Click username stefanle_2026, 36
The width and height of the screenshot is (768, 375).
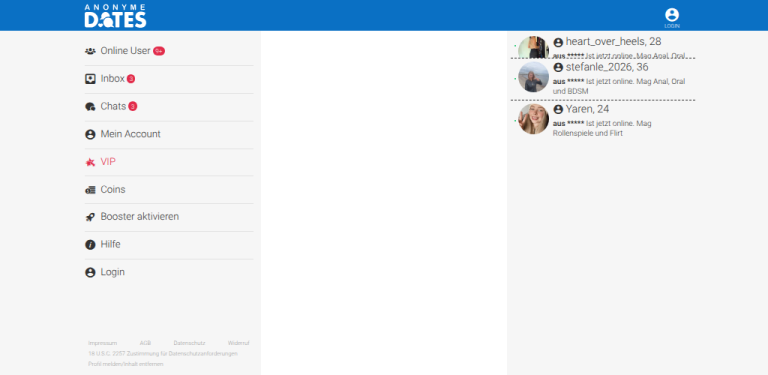(607, 67)
